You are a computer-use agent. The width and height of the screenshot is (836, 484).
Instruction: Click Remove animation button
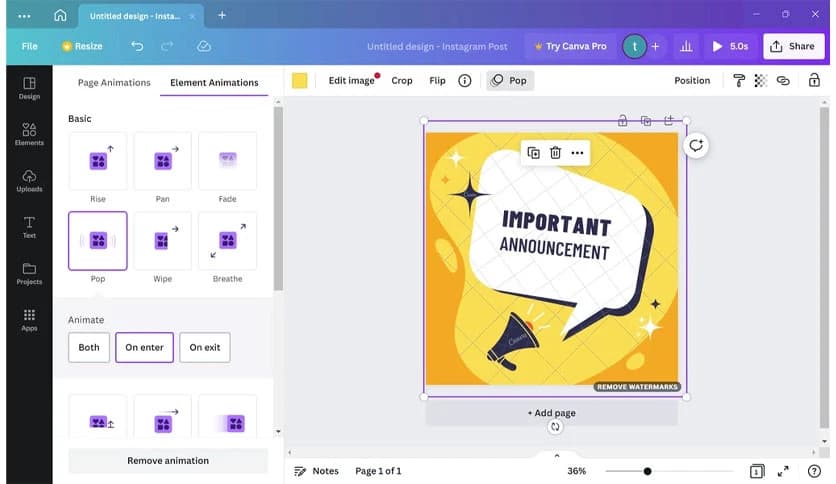[x=168, y=461]
